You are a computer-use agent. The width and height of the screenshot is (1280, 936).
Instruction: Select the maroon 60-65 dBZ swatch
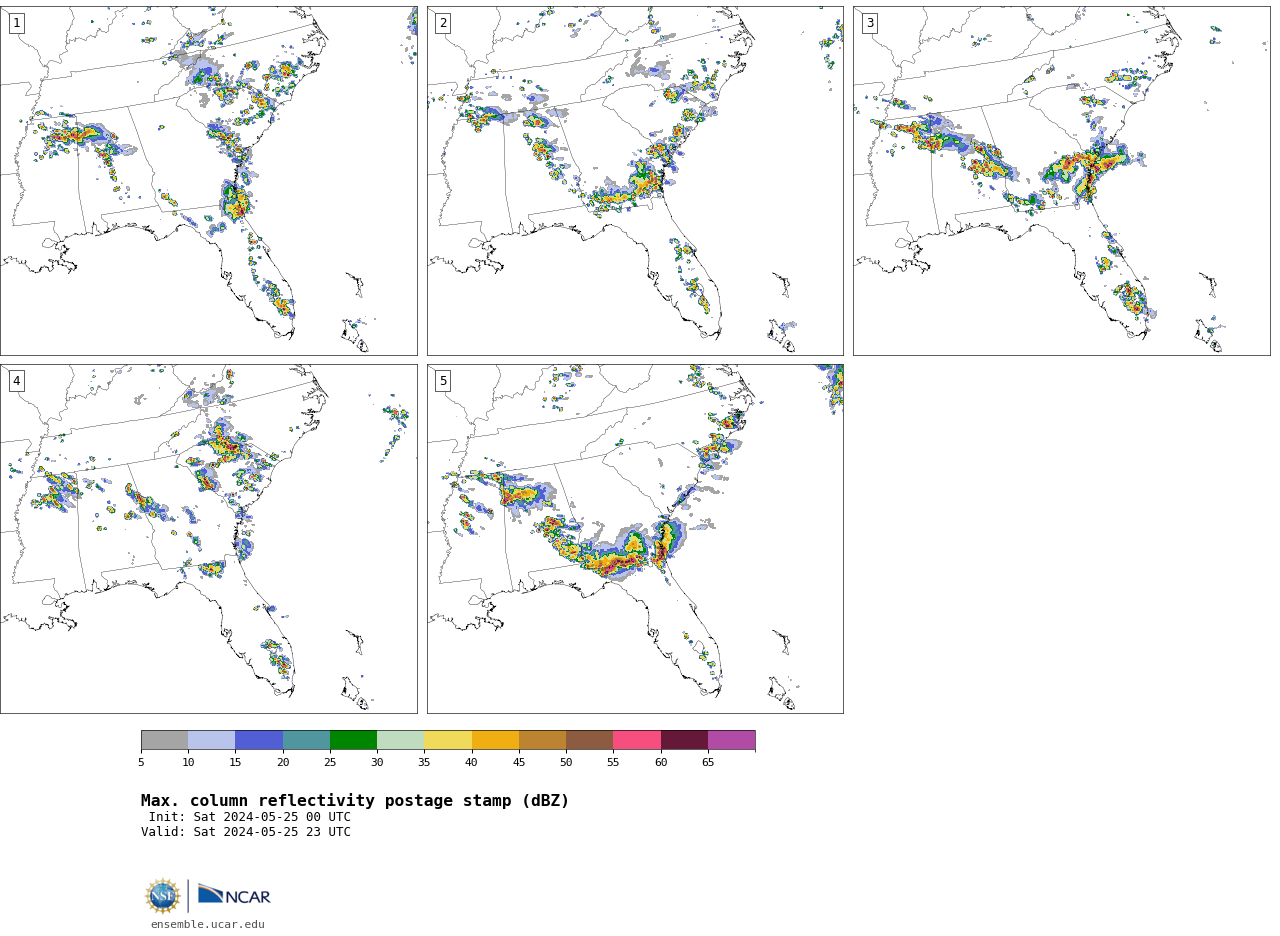click(x=684, y=740)
